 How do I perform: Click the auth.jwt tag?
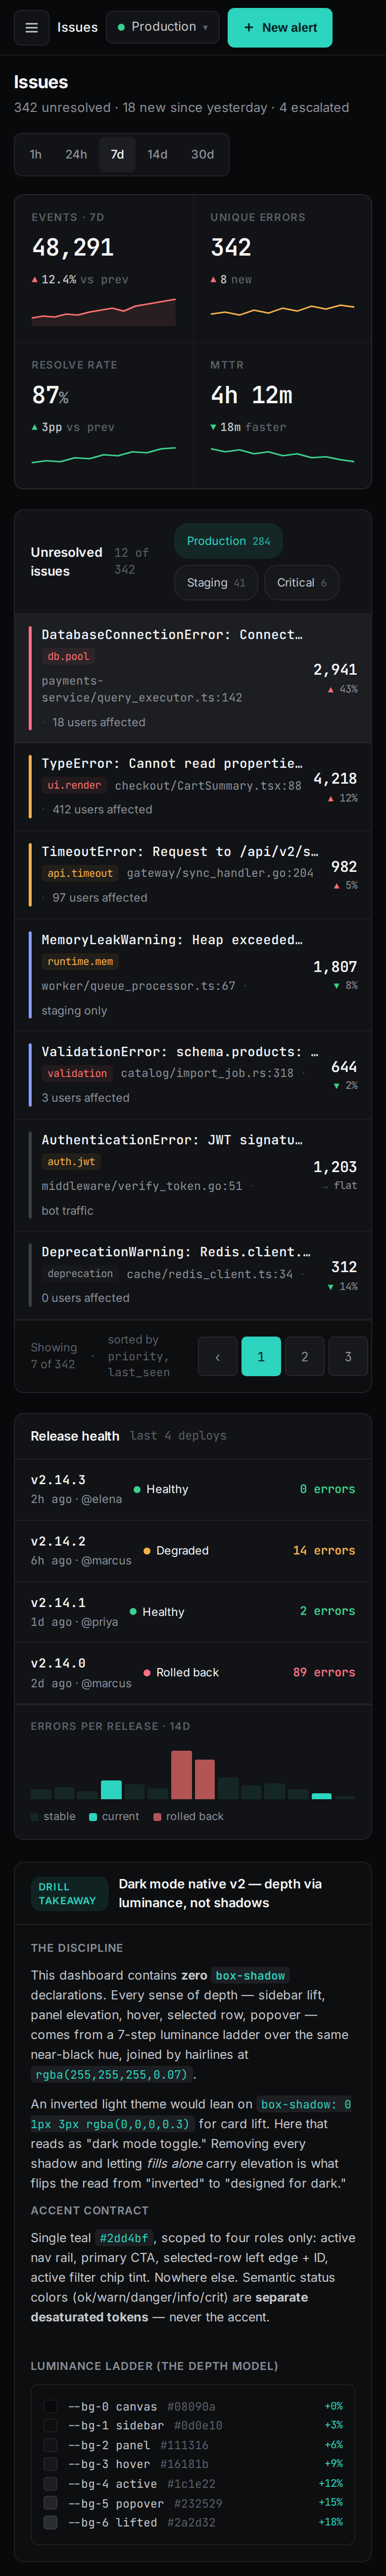point(71,1162)
